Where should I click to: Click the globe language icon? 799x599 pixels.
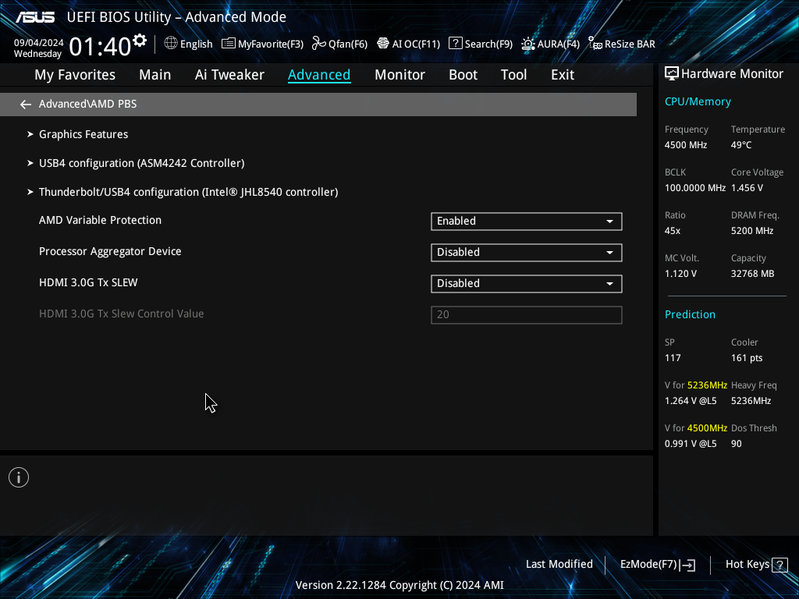(x=171, y=43)
